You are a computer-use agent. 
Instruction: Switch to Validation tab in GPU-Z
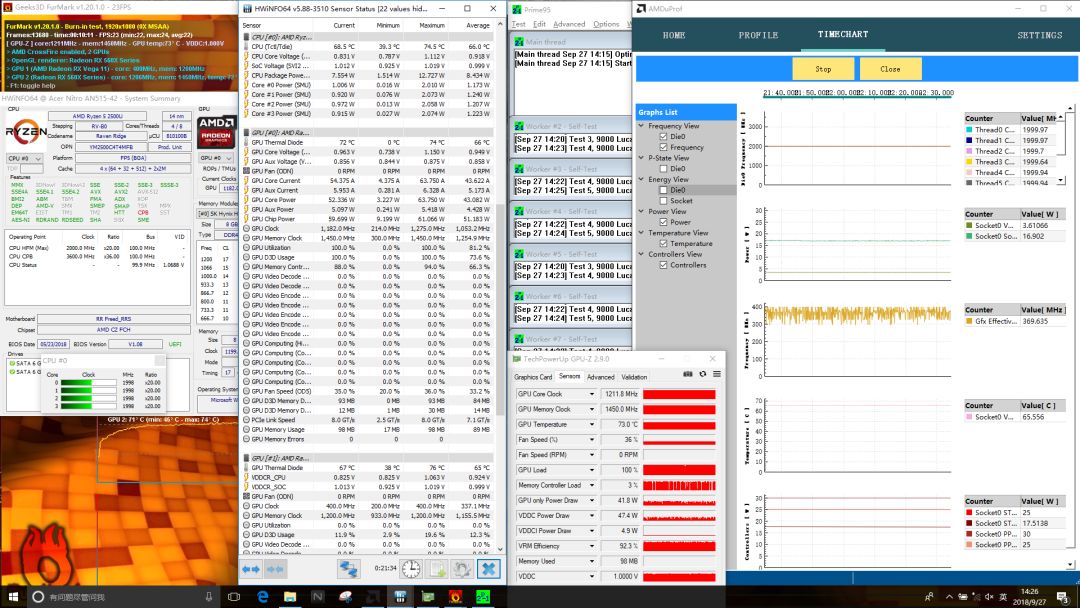(634, 377)
